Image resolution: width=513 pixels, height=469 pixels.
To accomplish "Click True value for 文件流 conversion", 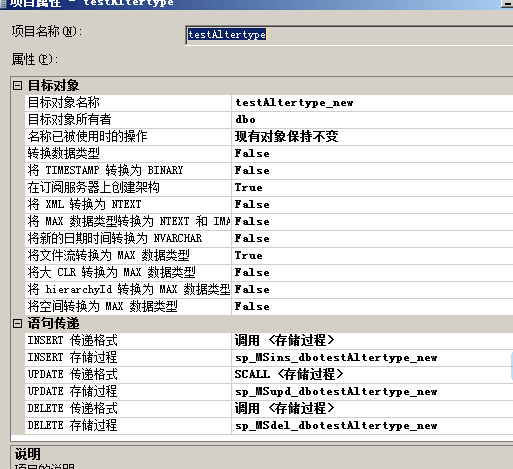I will coord(373,256).
